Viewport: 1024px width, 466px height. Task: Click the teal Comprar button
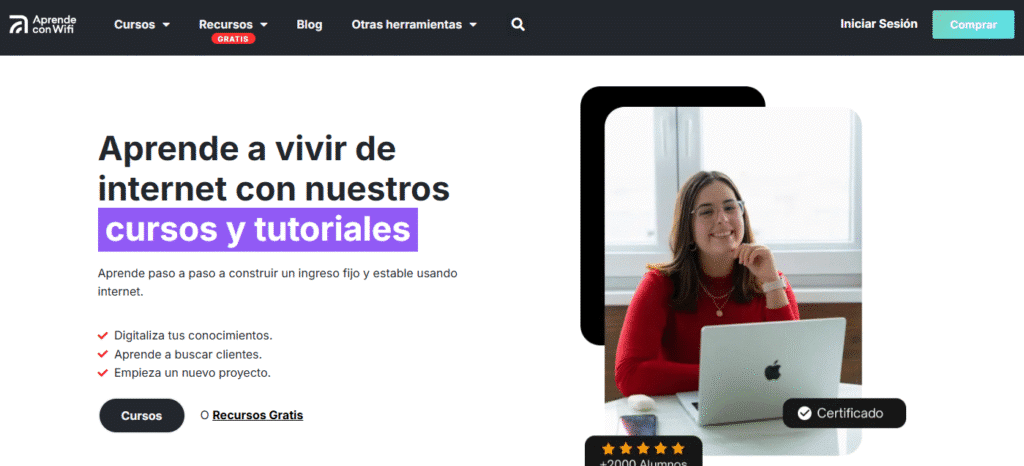click(973, 25)
